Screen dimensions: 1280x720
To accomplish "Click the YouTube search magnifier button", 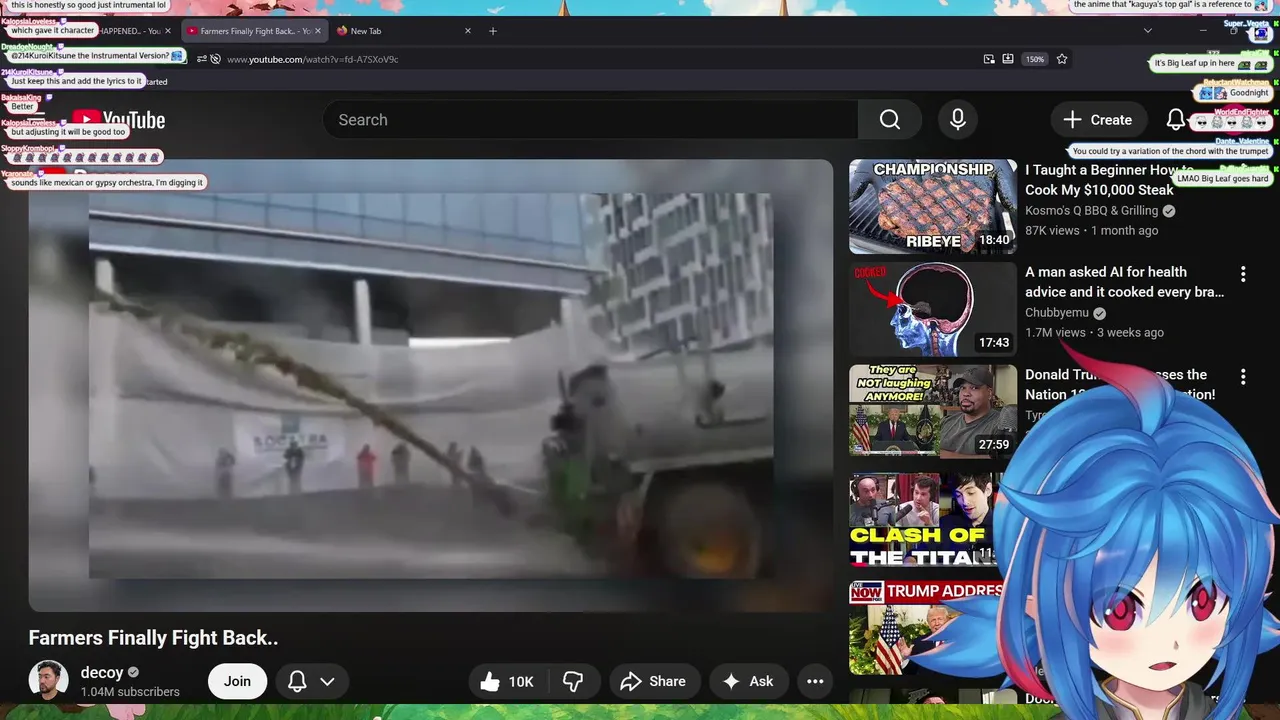I will [890, 120].
